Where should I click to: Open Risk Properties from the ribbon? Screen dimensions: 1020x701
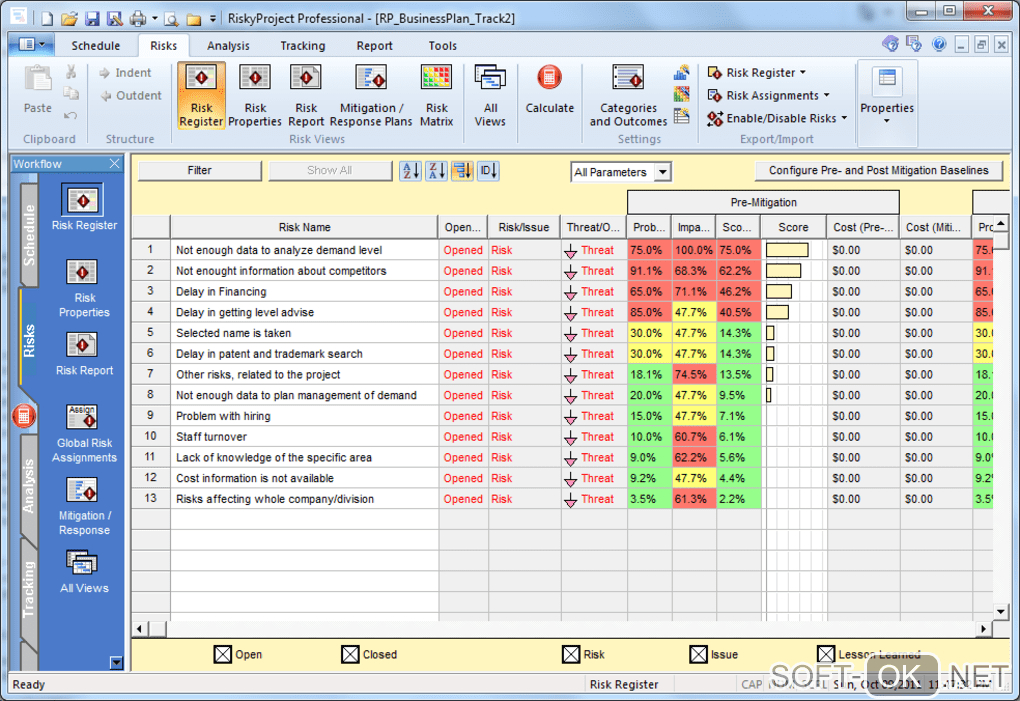(x=254, y=96)
